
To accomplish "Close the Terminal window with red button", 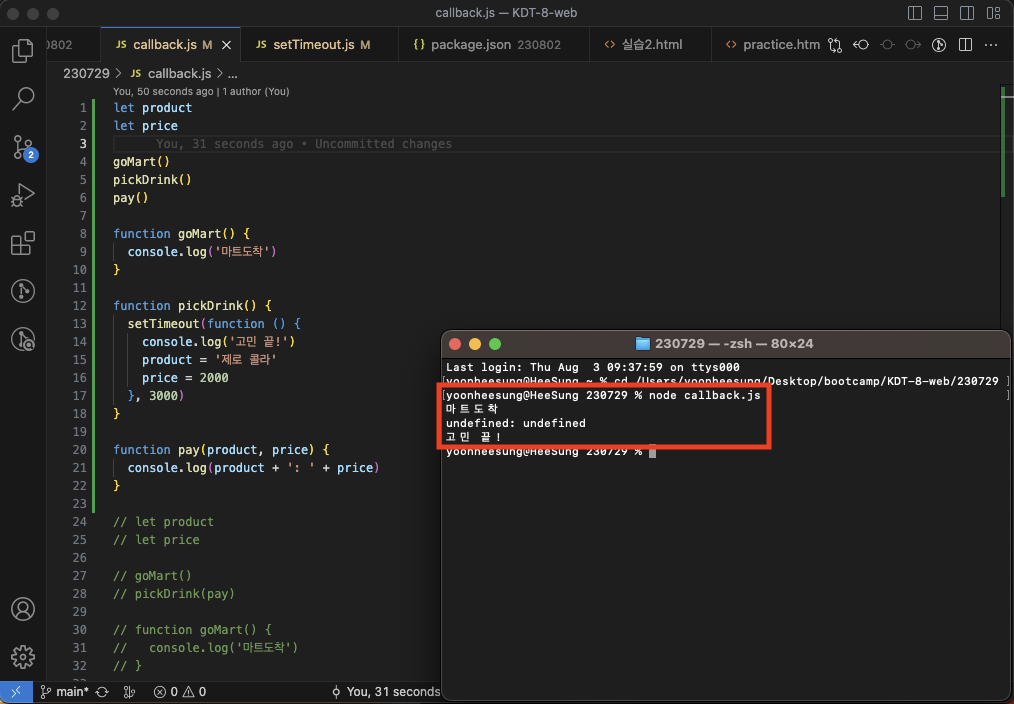I will point(455,344).
